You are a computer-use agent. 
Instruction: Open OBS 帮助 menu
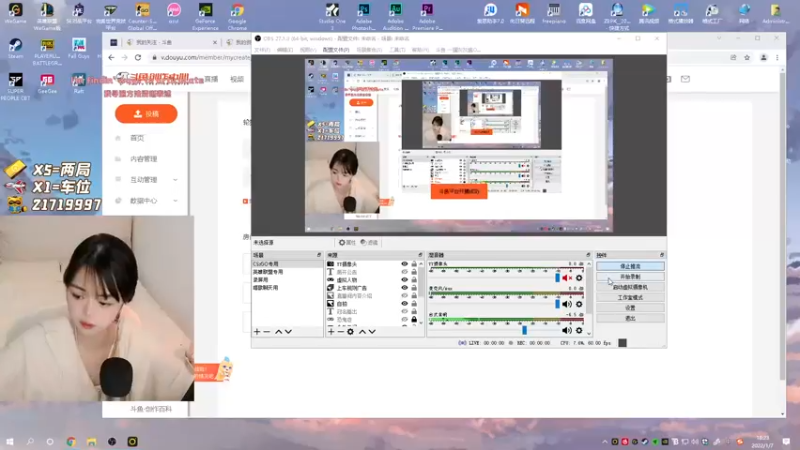420,50
